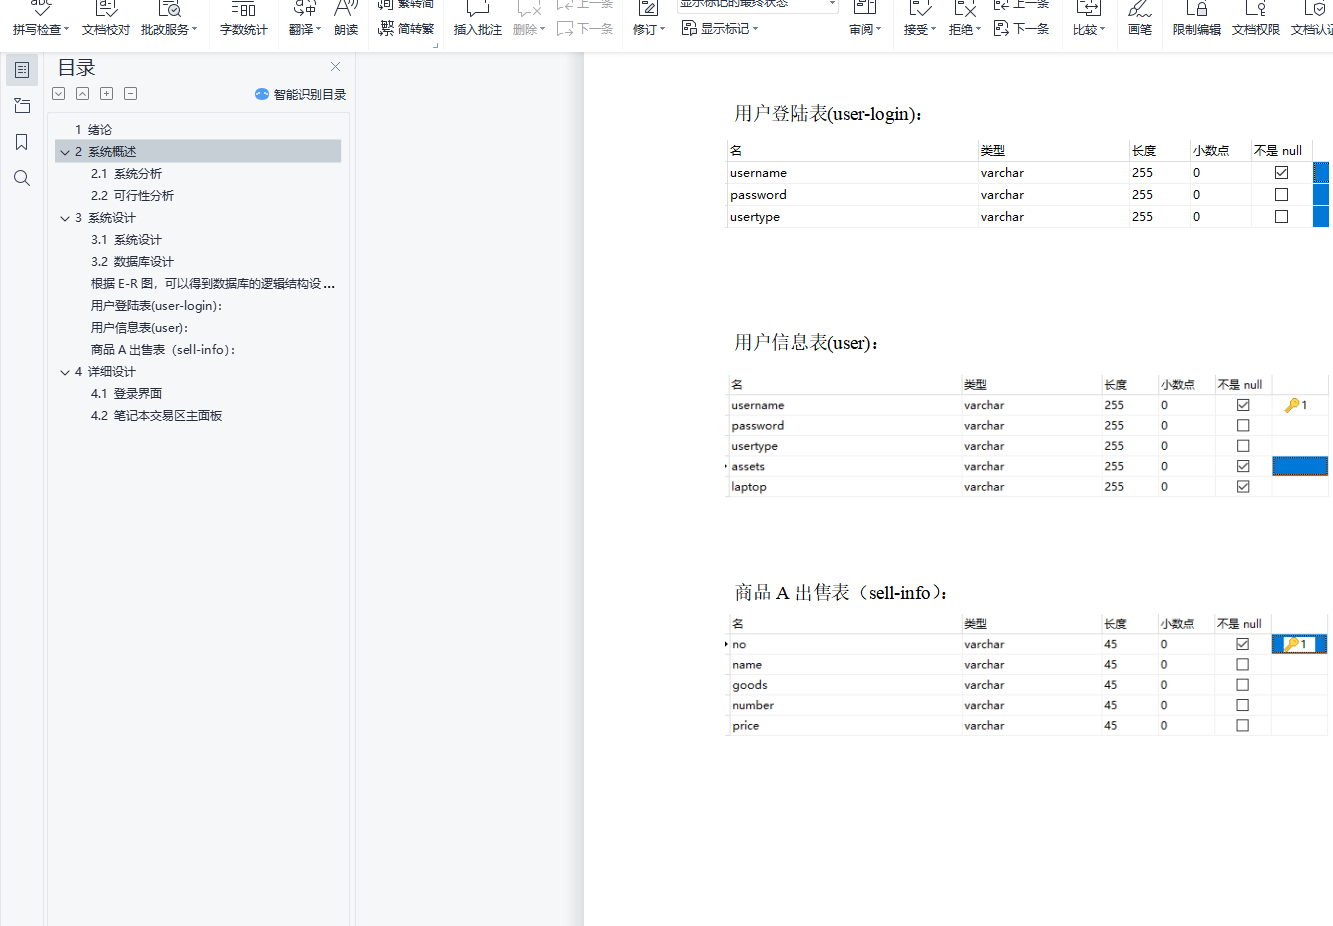Select the 画笔 pen tool

tap(1139, 19)
